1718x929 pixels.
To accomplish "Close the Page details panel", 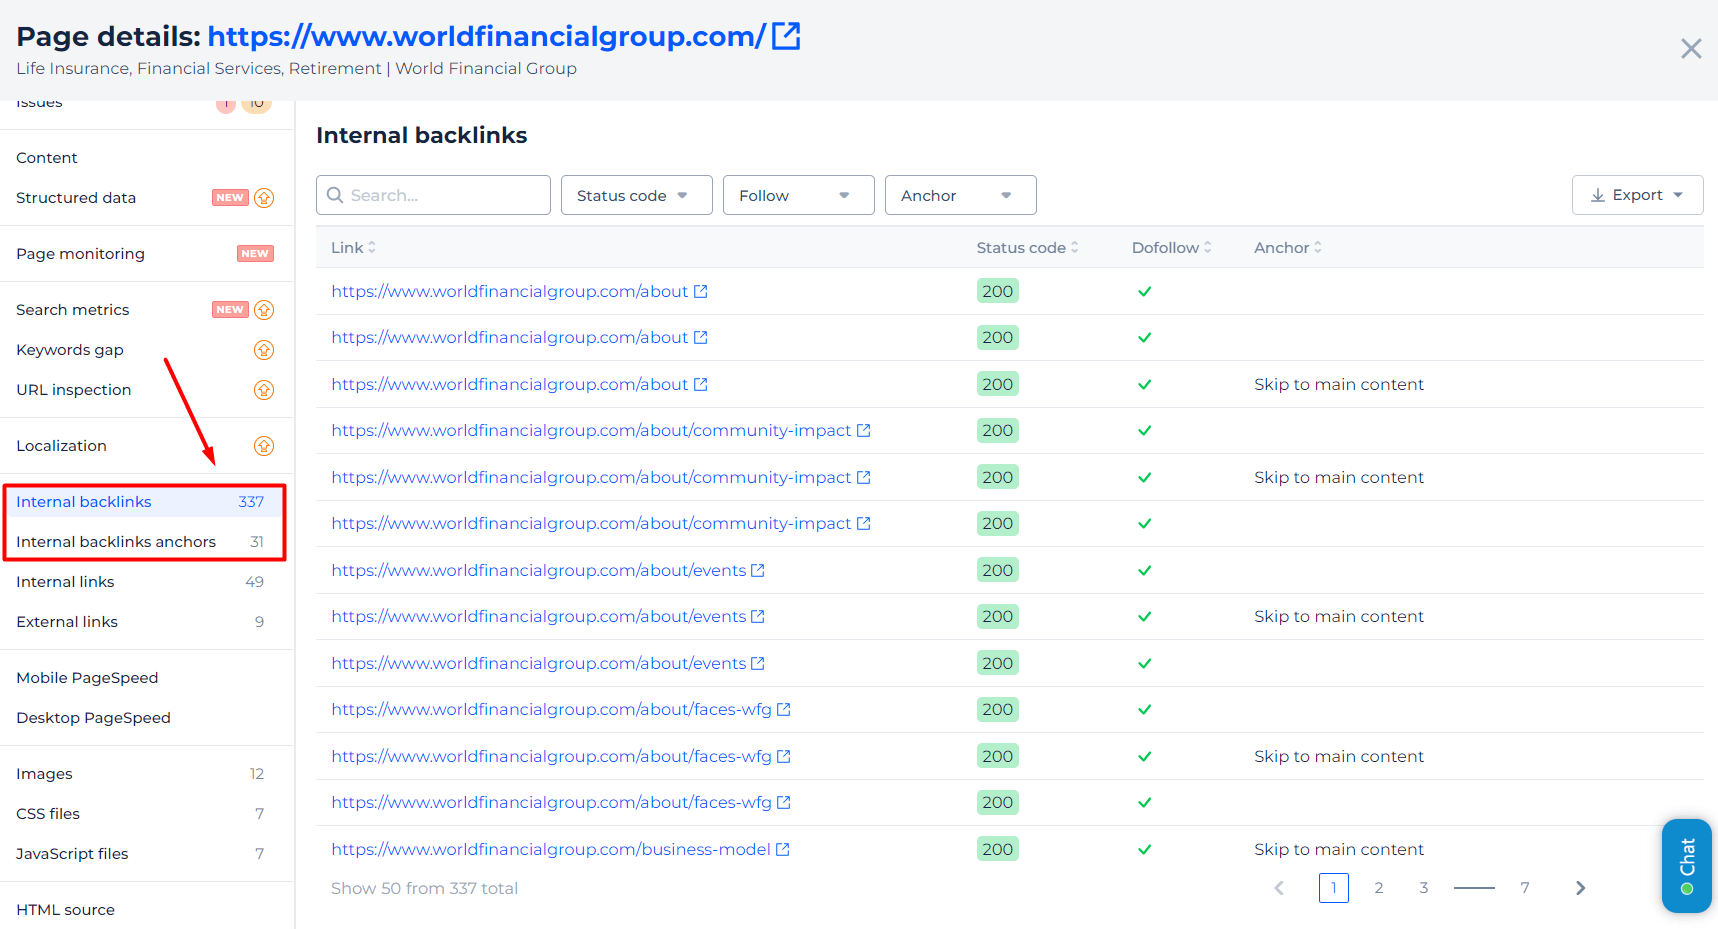I will pos(1691,48).
